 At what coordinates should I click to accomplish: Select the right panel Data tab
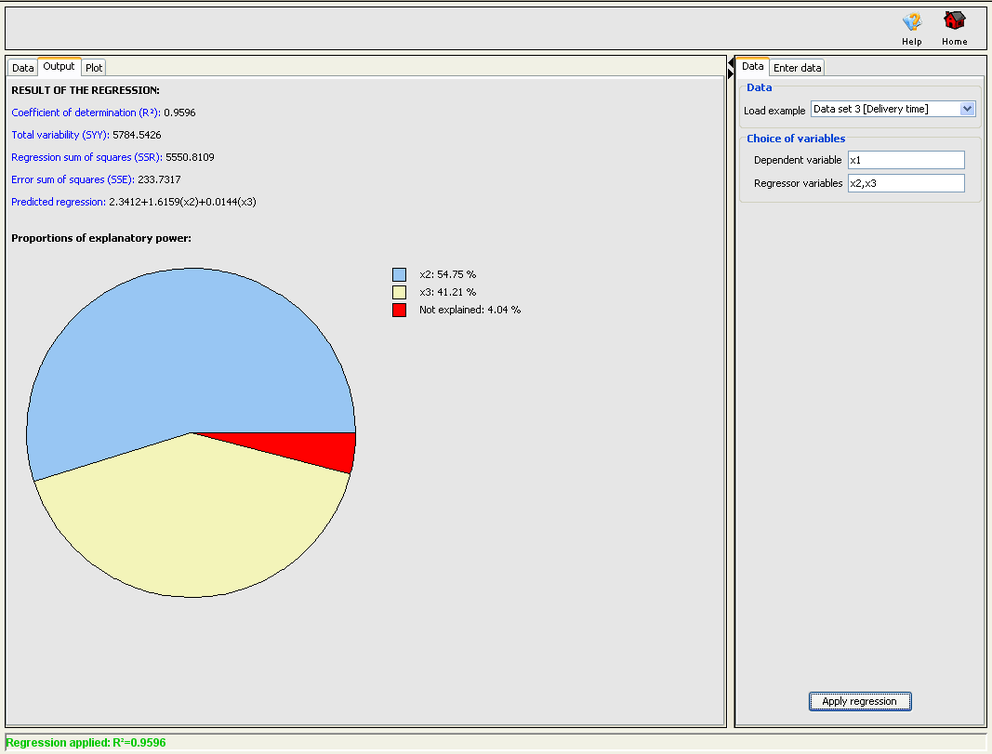coord(753,67)
